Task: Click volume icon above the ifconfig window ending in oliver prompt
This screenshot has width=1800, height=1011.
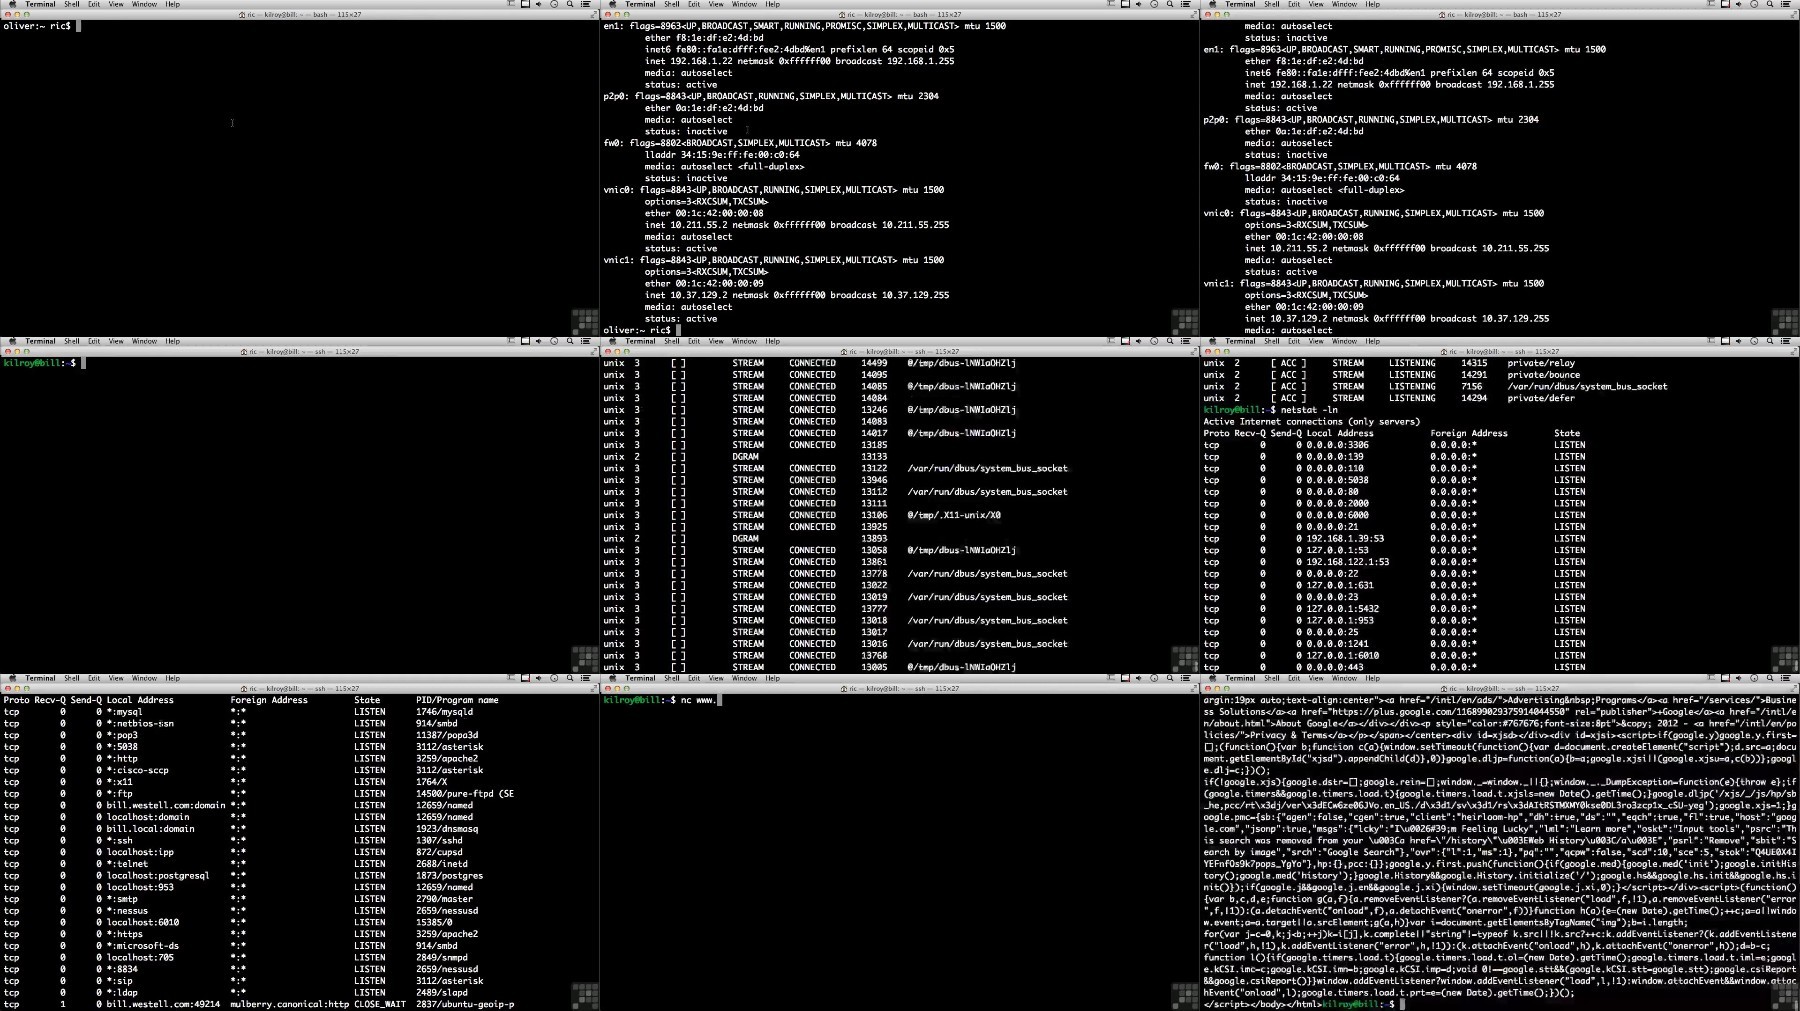Action: pos(1140,4)
